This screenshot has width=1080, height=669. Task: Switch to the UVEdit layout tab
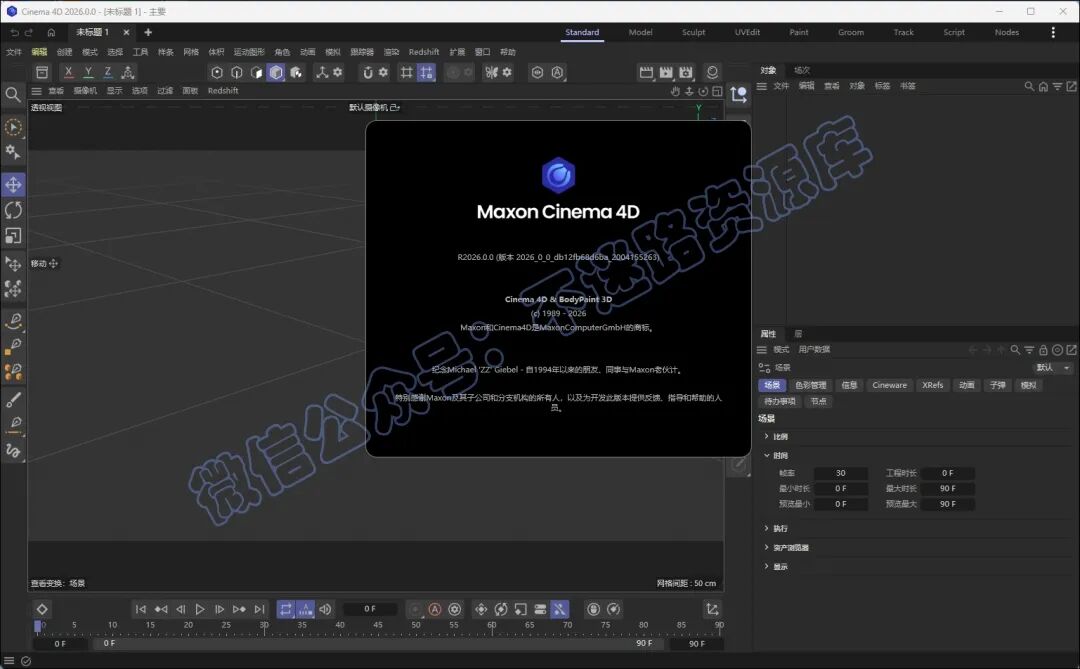[x=747, y=32]
